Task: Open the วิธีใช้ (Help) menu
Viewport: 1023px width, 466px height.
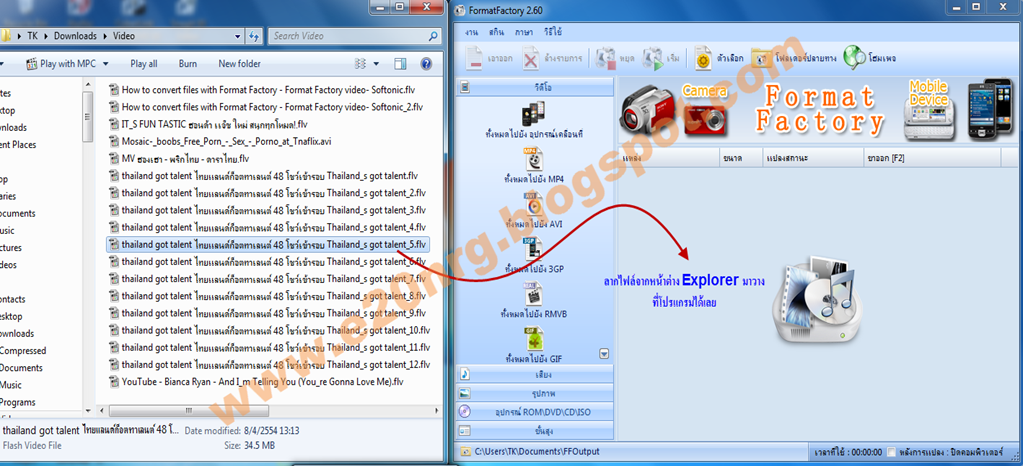Action: [553, 32]
